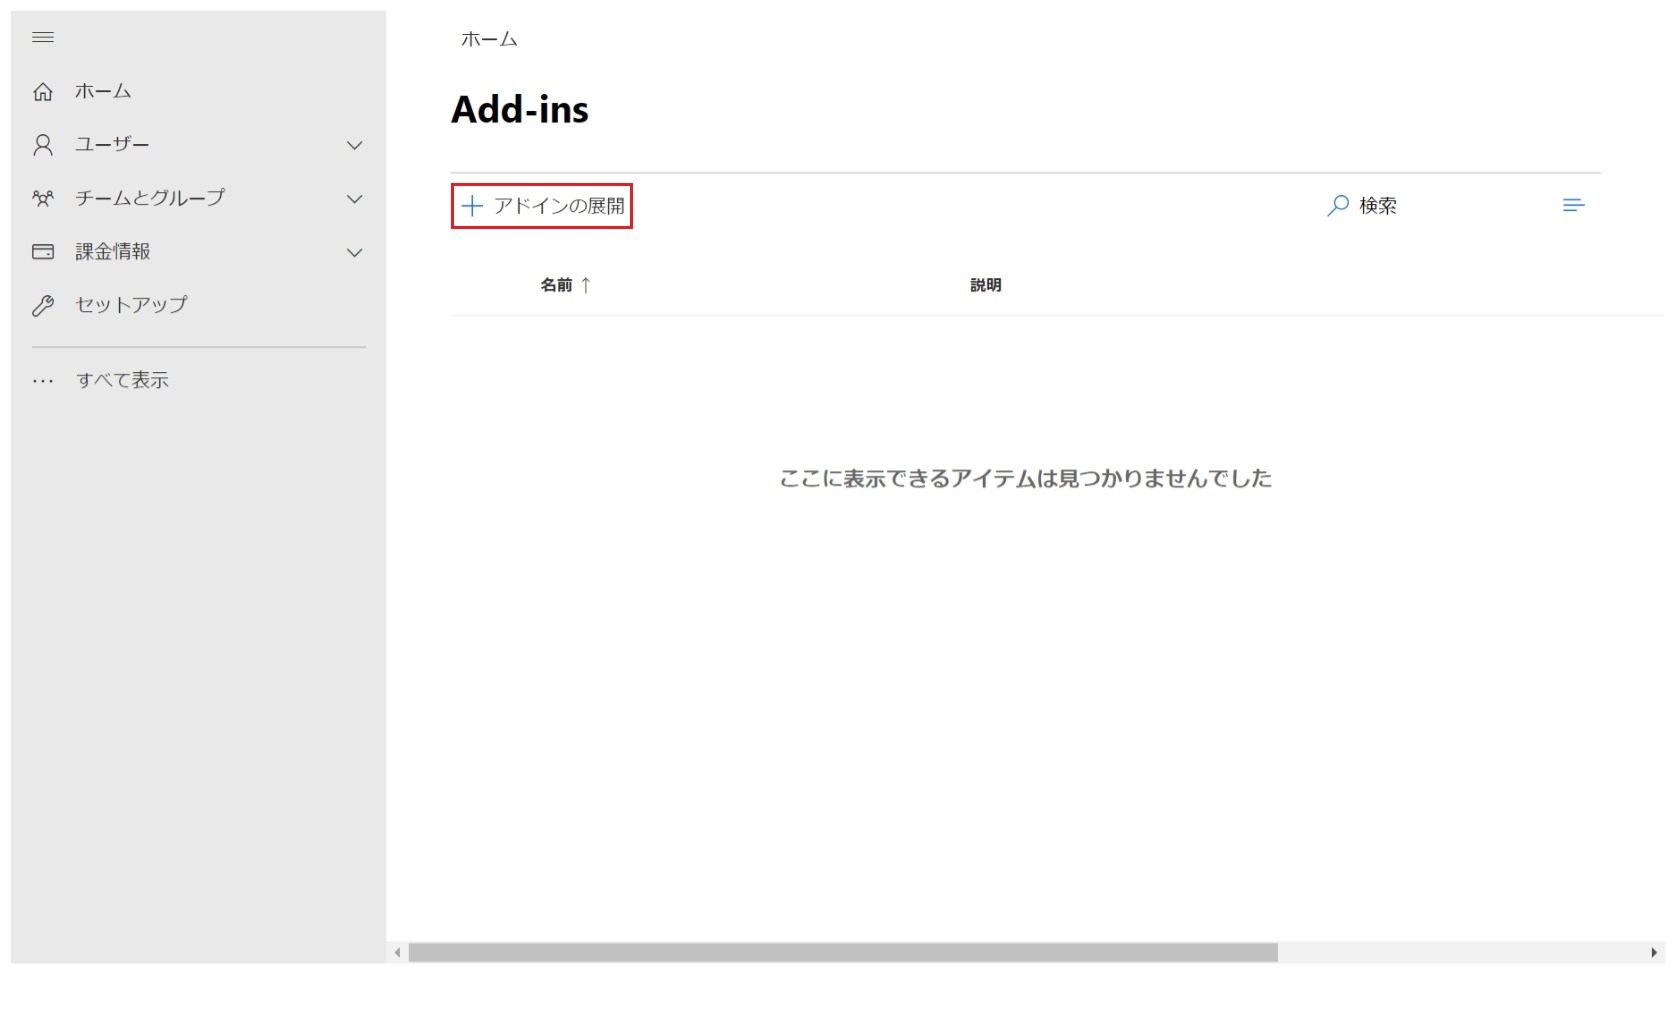Select すべて表示 in the sidebar
This screenshot has width=1676, height=1019.
point(122,380)
